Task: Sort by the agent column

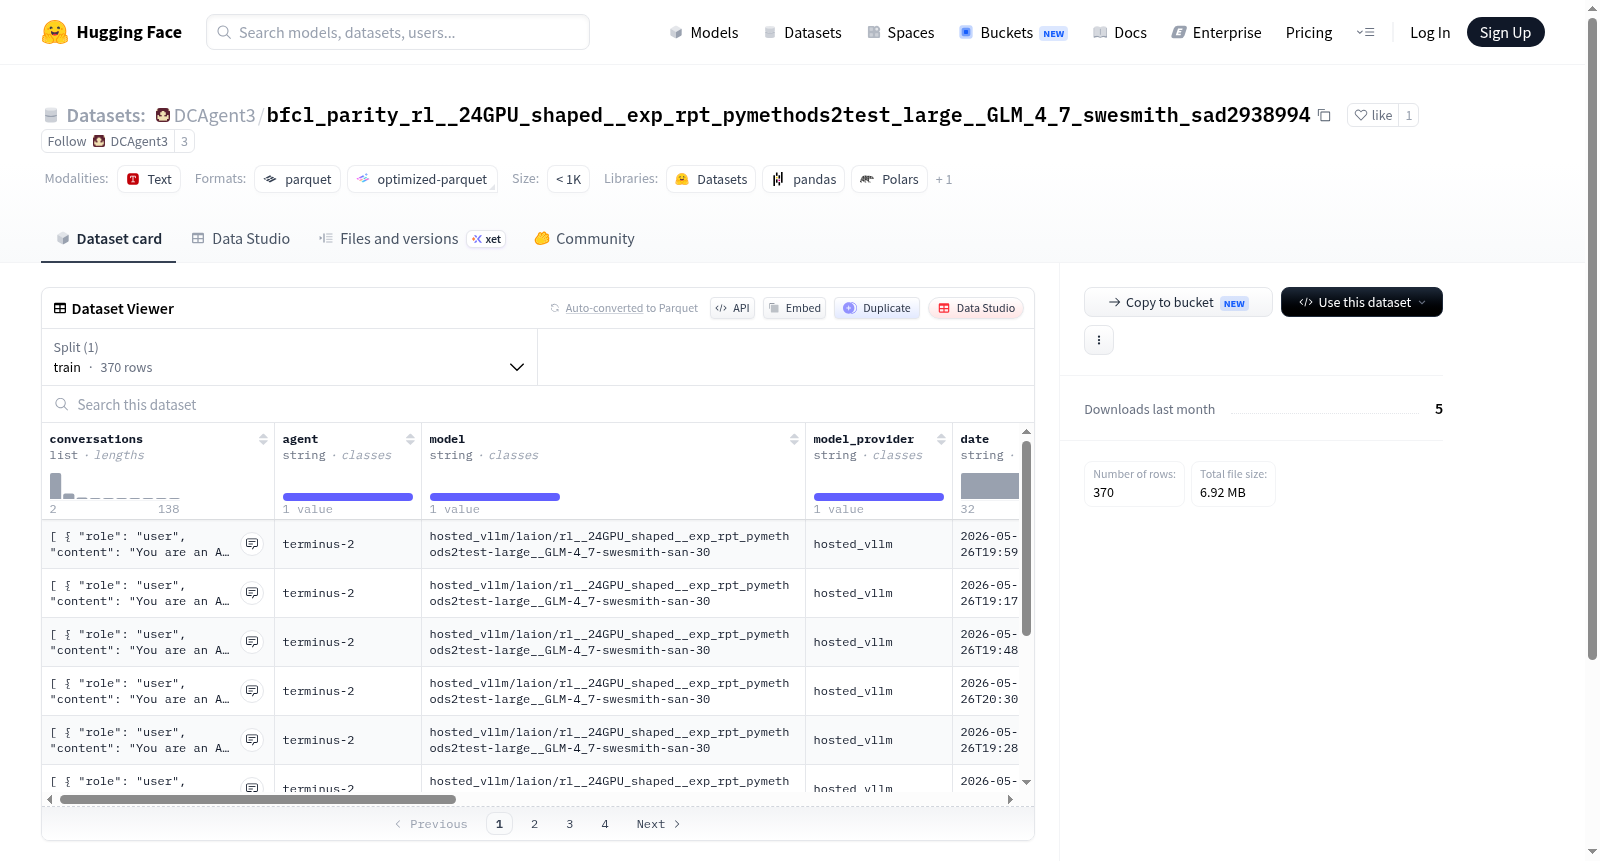Action: tap(410, 439)
